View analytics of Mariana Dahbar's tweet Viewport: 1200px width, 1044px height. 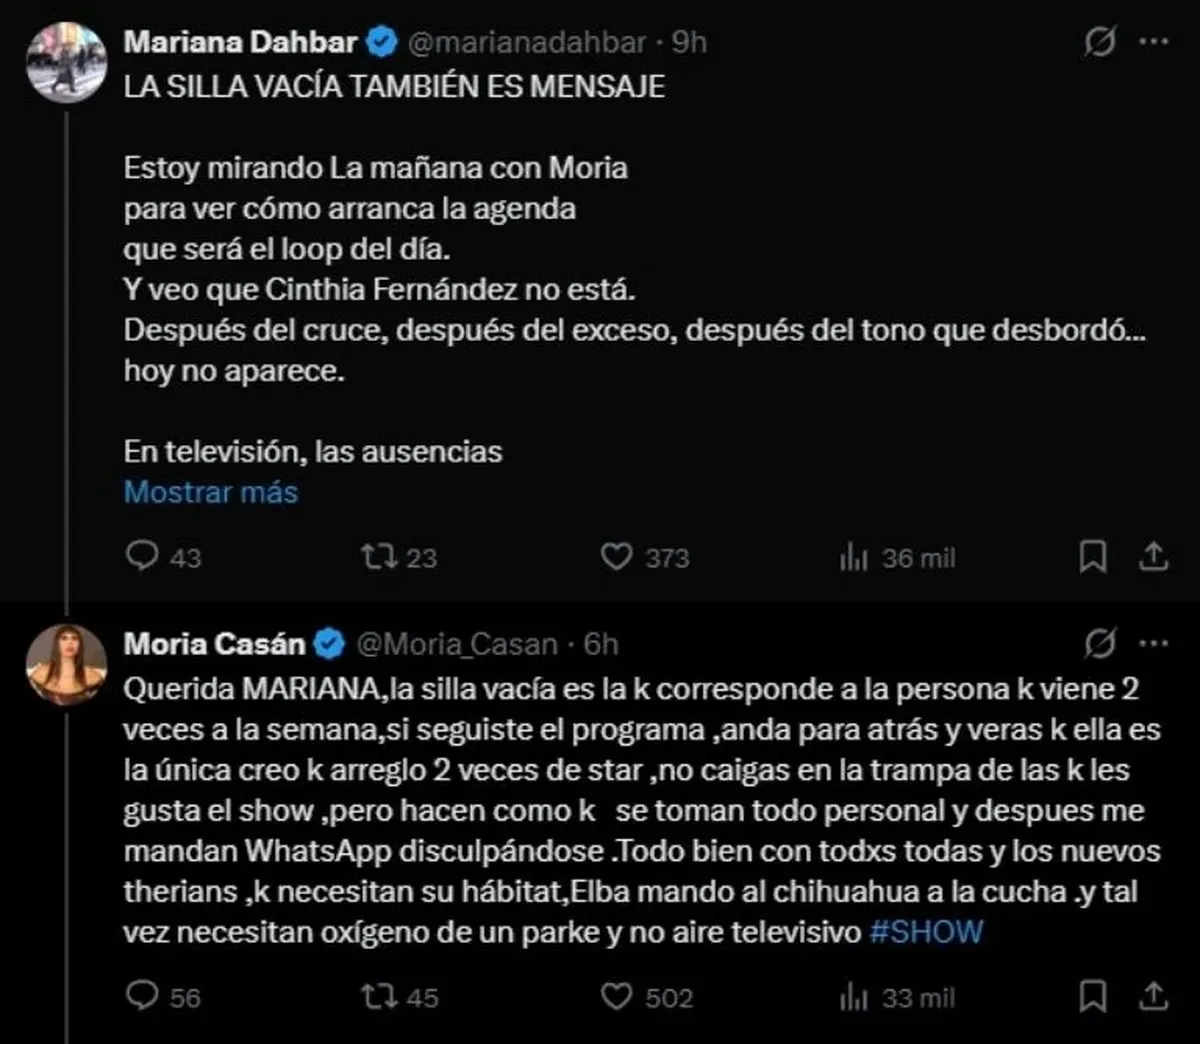click(x=854, y=558)
